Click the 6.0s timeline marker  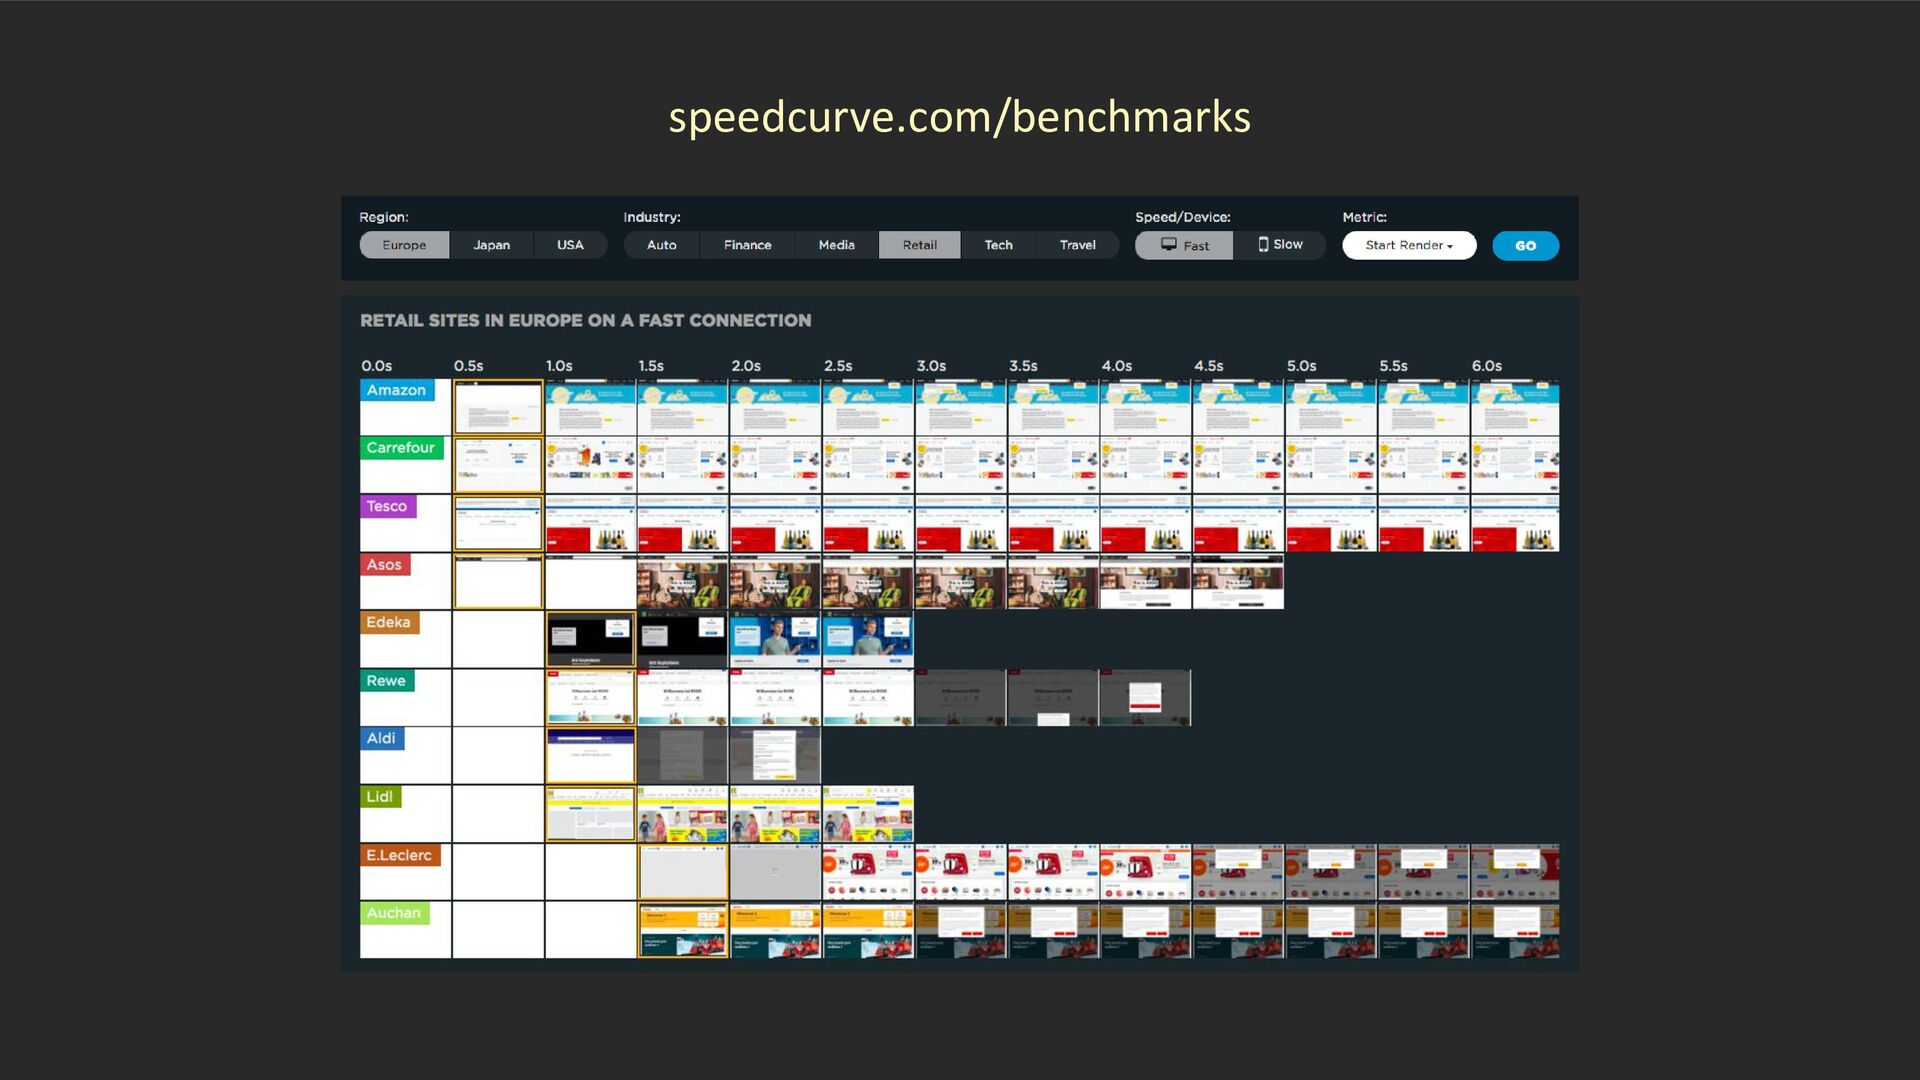1487,366
